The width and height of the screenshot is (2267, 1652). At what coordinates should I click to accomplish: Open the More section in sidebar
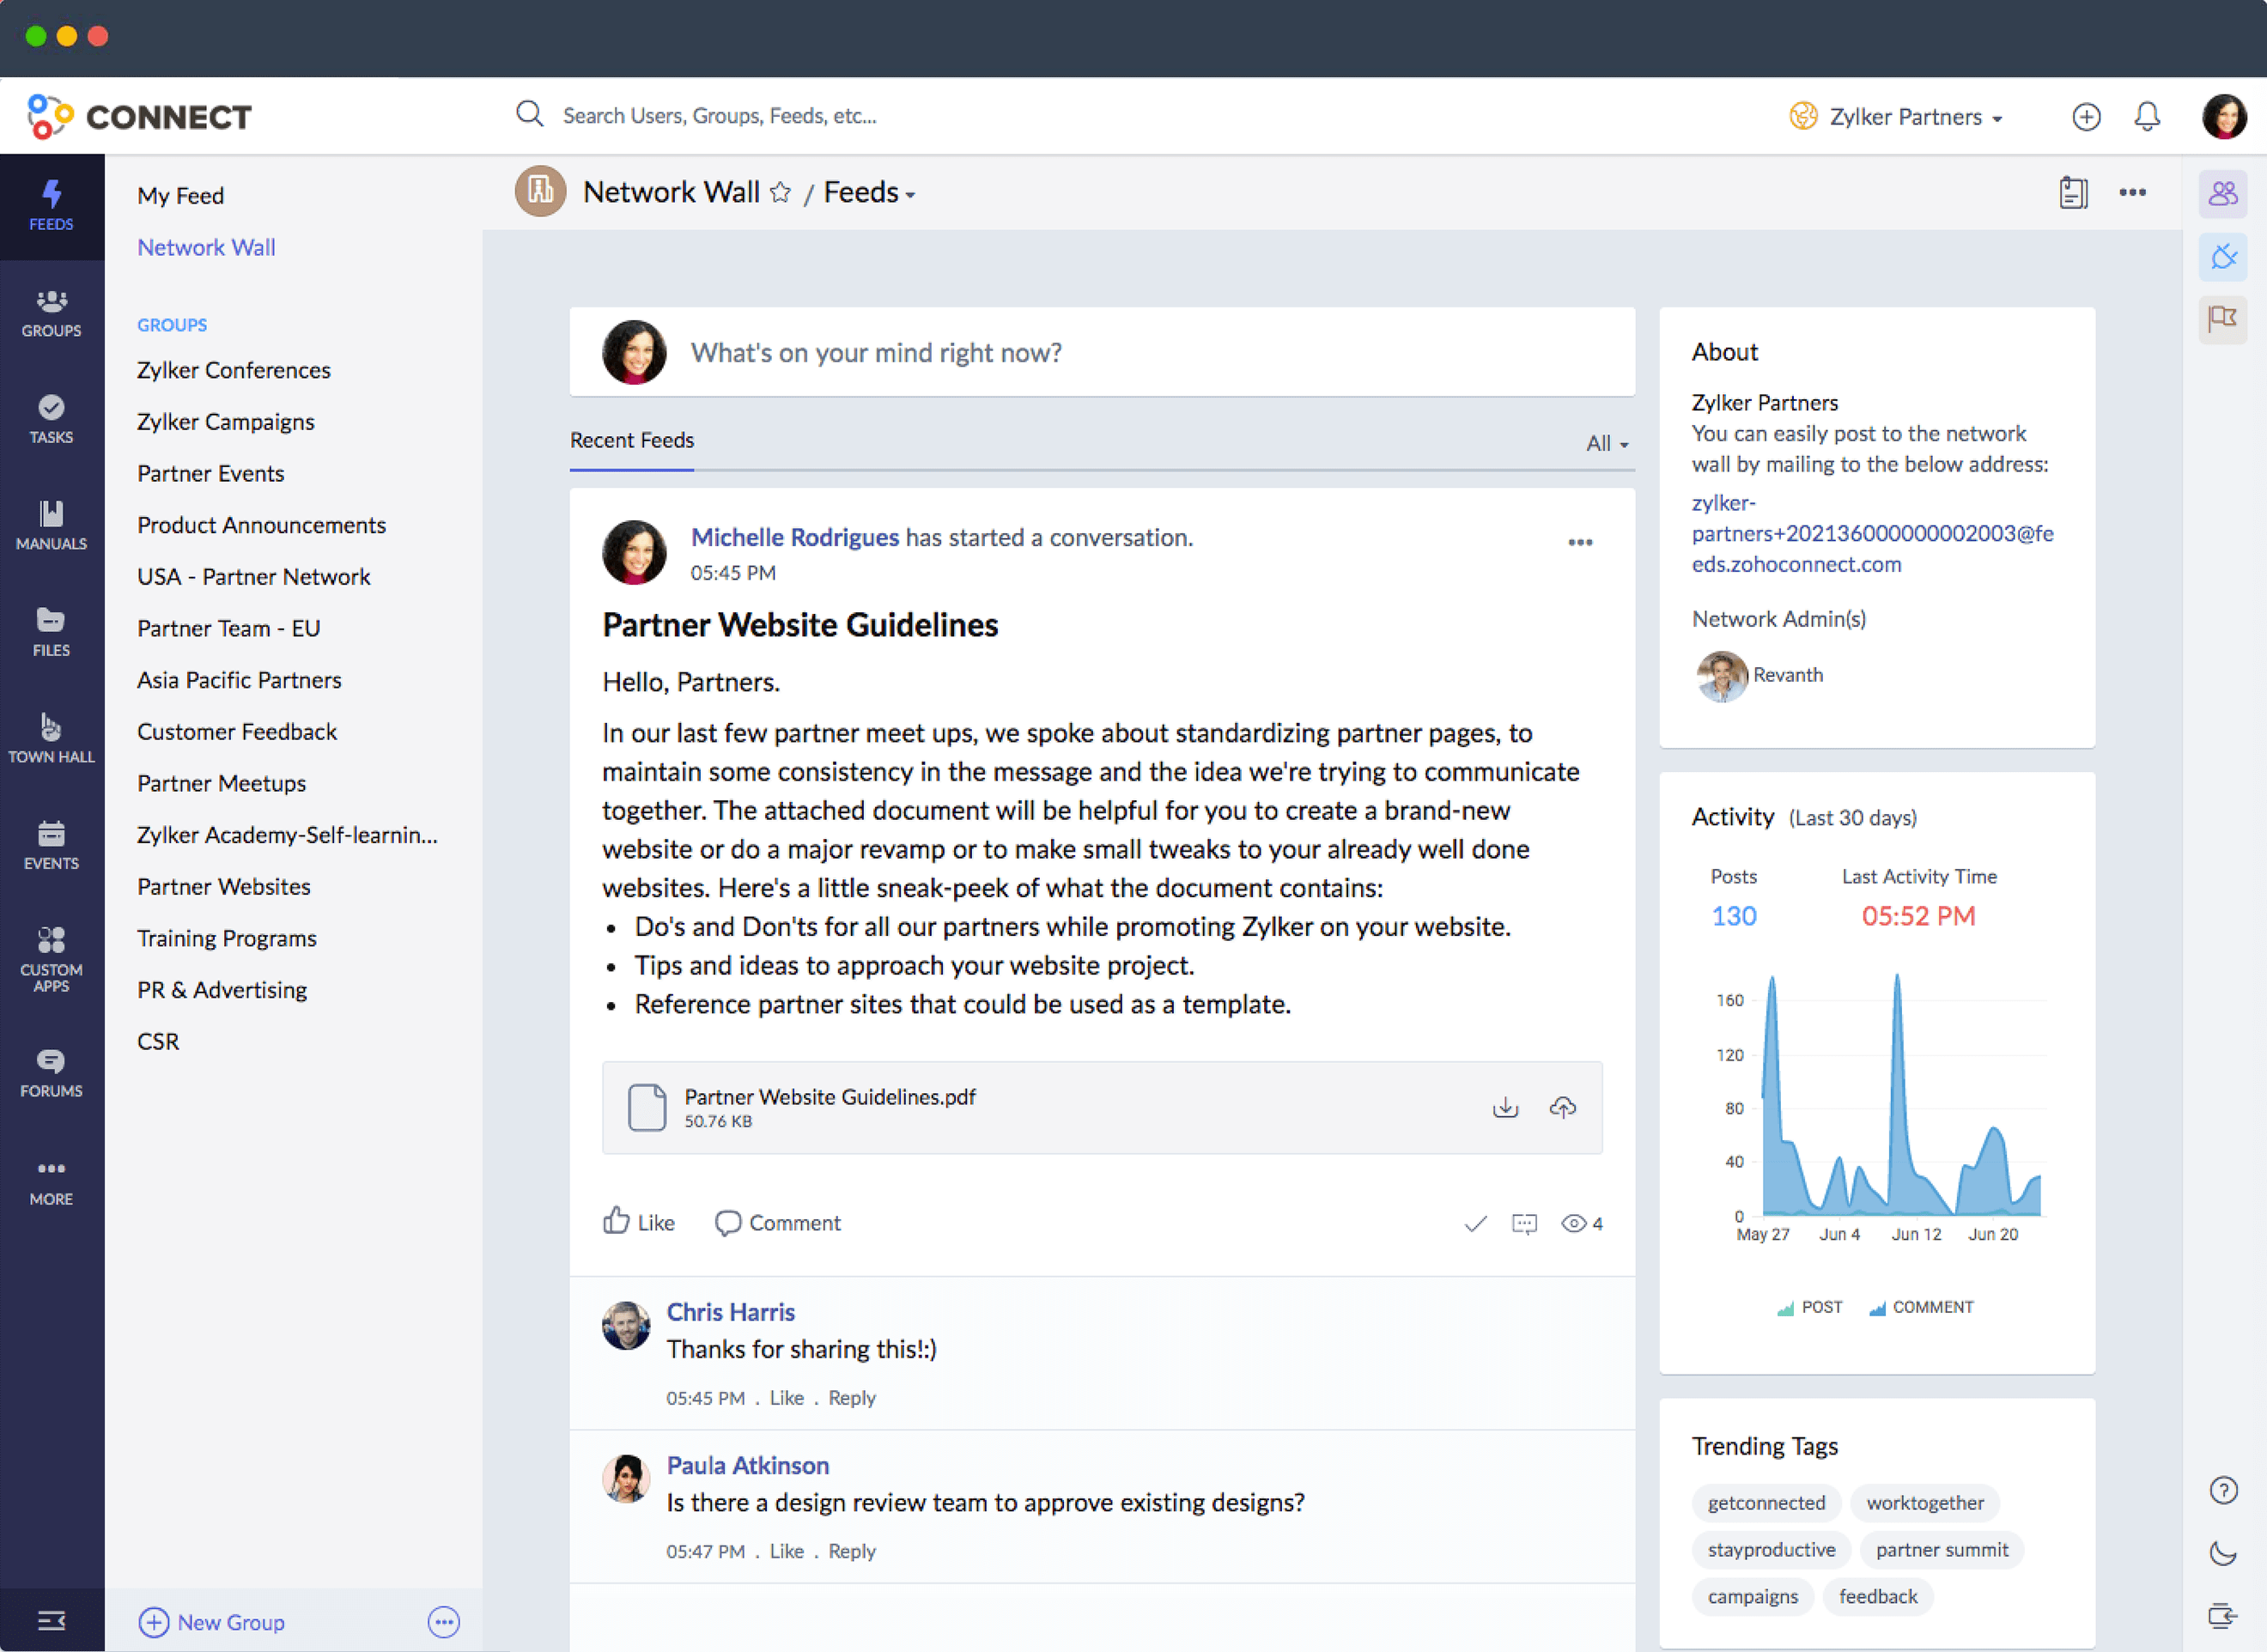51,1183
